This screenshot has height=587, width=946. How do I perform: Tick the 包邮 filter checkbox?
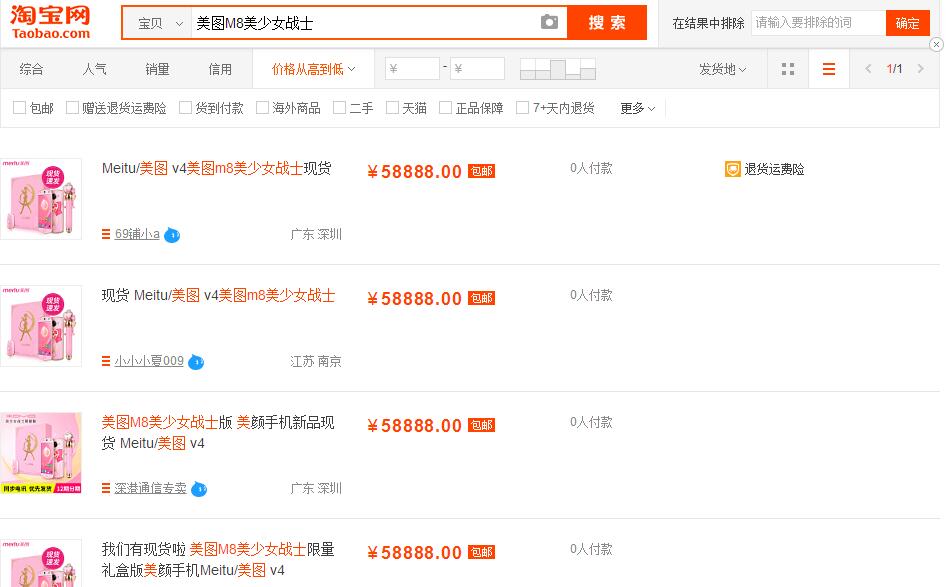coord(19,107)
